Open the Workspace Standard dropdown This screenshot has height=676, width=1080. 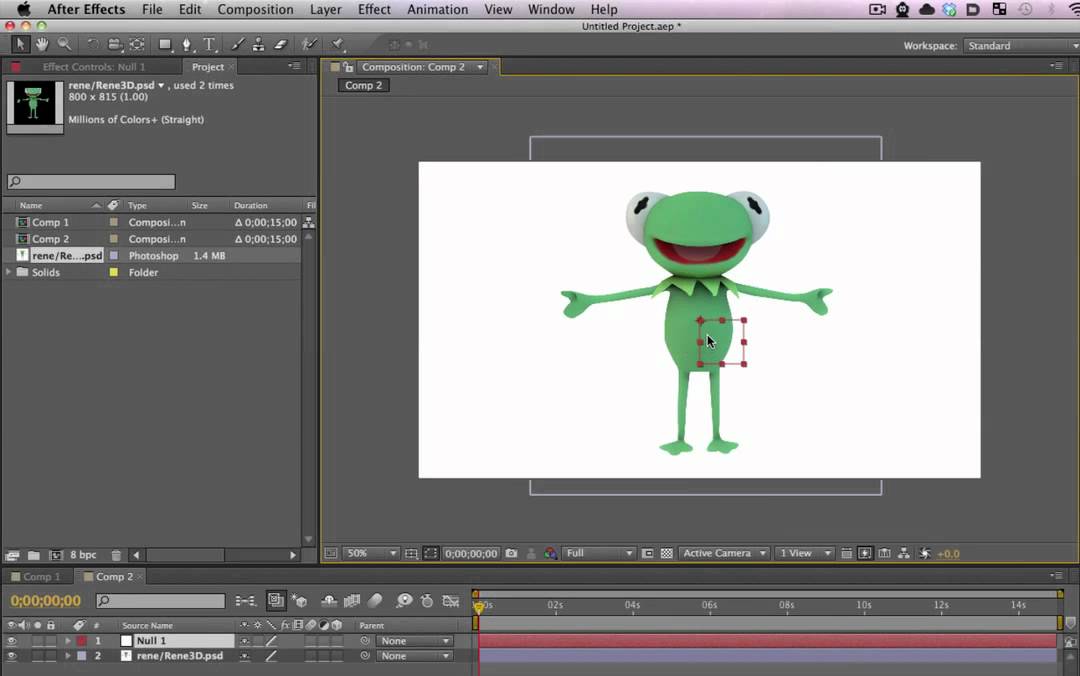(x=1021, y=46)
